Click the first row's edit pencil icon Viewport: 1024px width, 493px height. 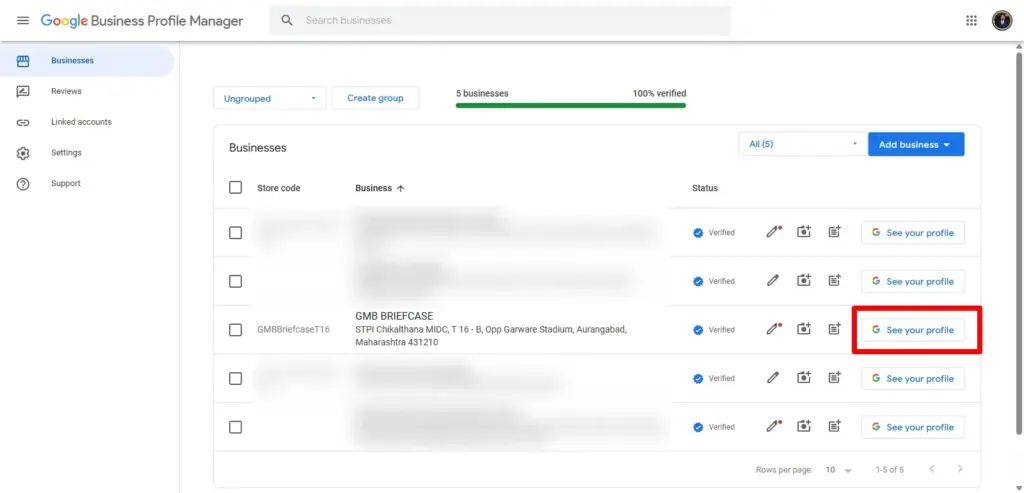[x=773, y=232]
